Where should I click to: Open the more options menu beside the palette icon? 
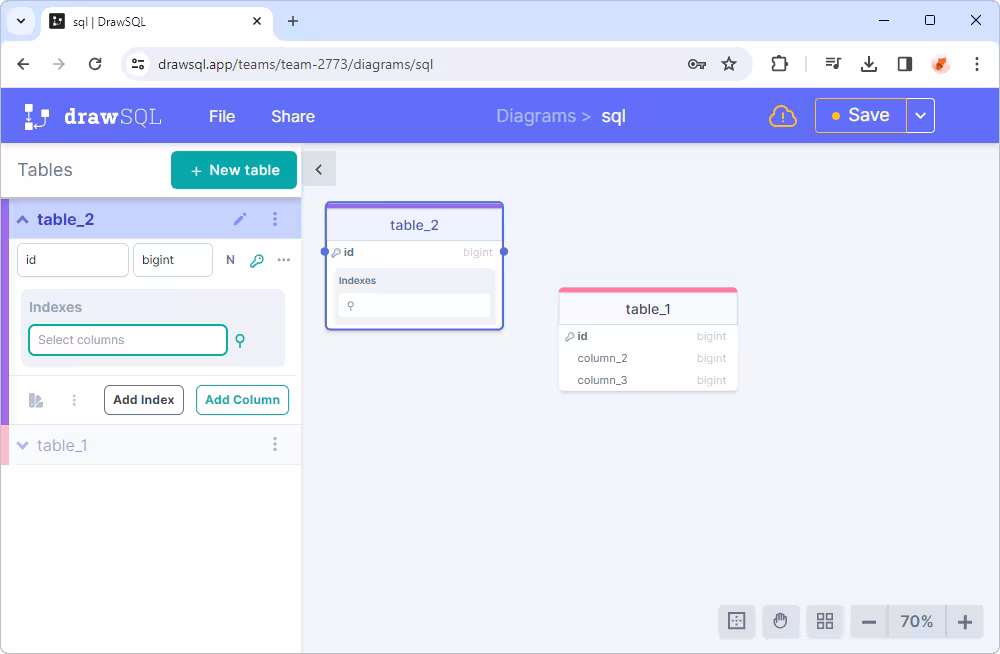(74, 400)
